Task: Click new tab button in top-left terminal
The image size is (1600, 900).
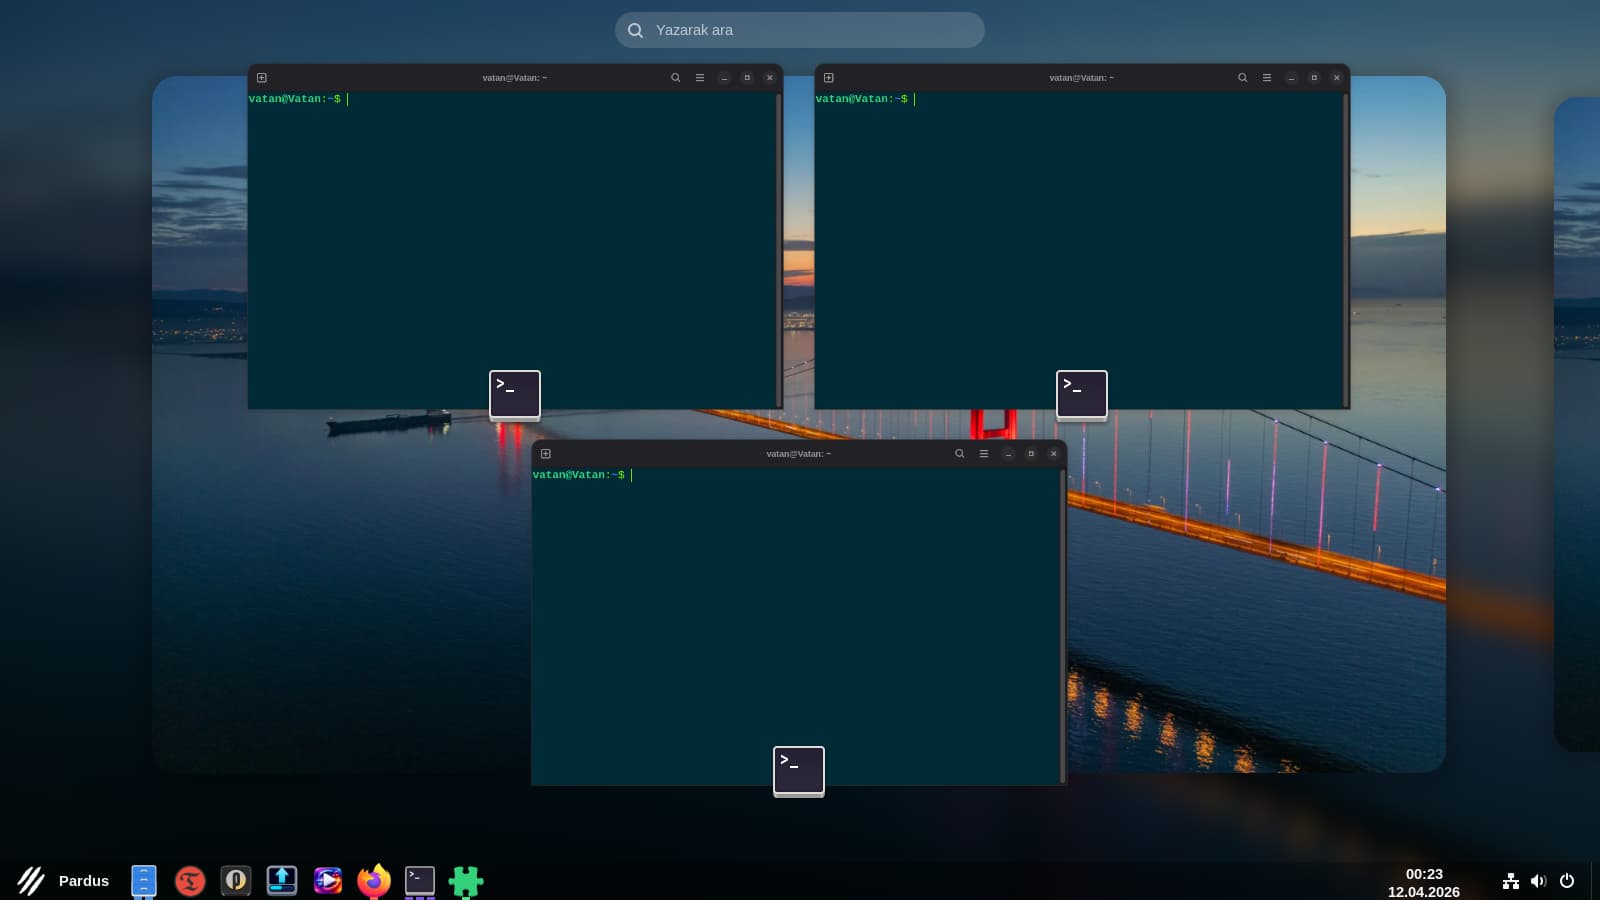Action: 262,78
